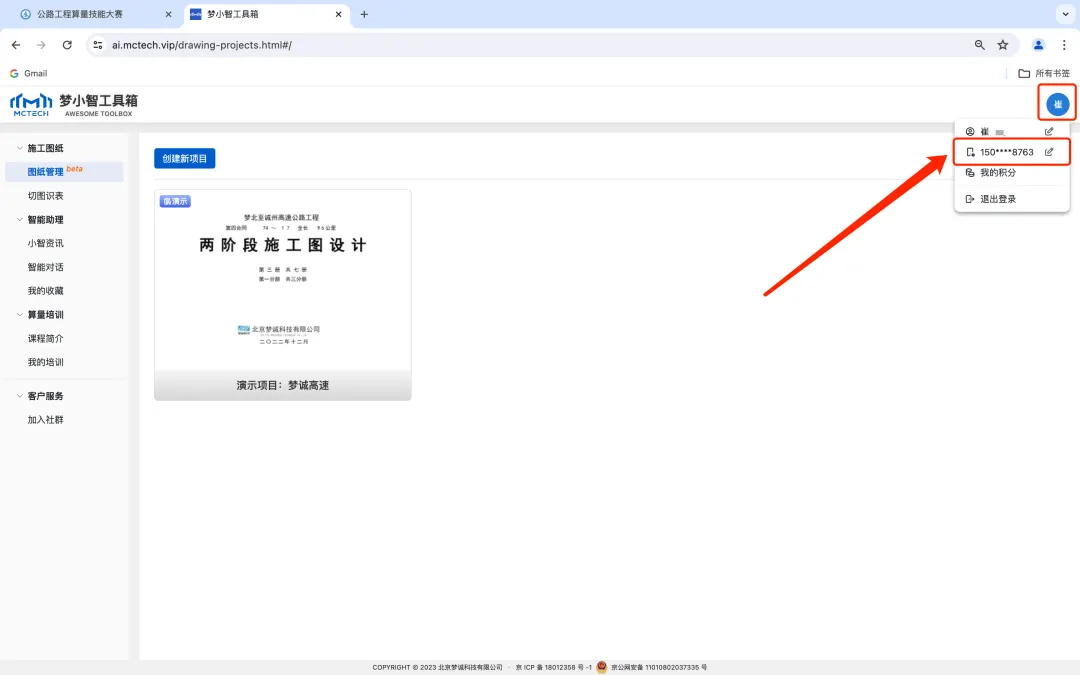Collapse the 智能助理 sidebar section

(20, 219)
